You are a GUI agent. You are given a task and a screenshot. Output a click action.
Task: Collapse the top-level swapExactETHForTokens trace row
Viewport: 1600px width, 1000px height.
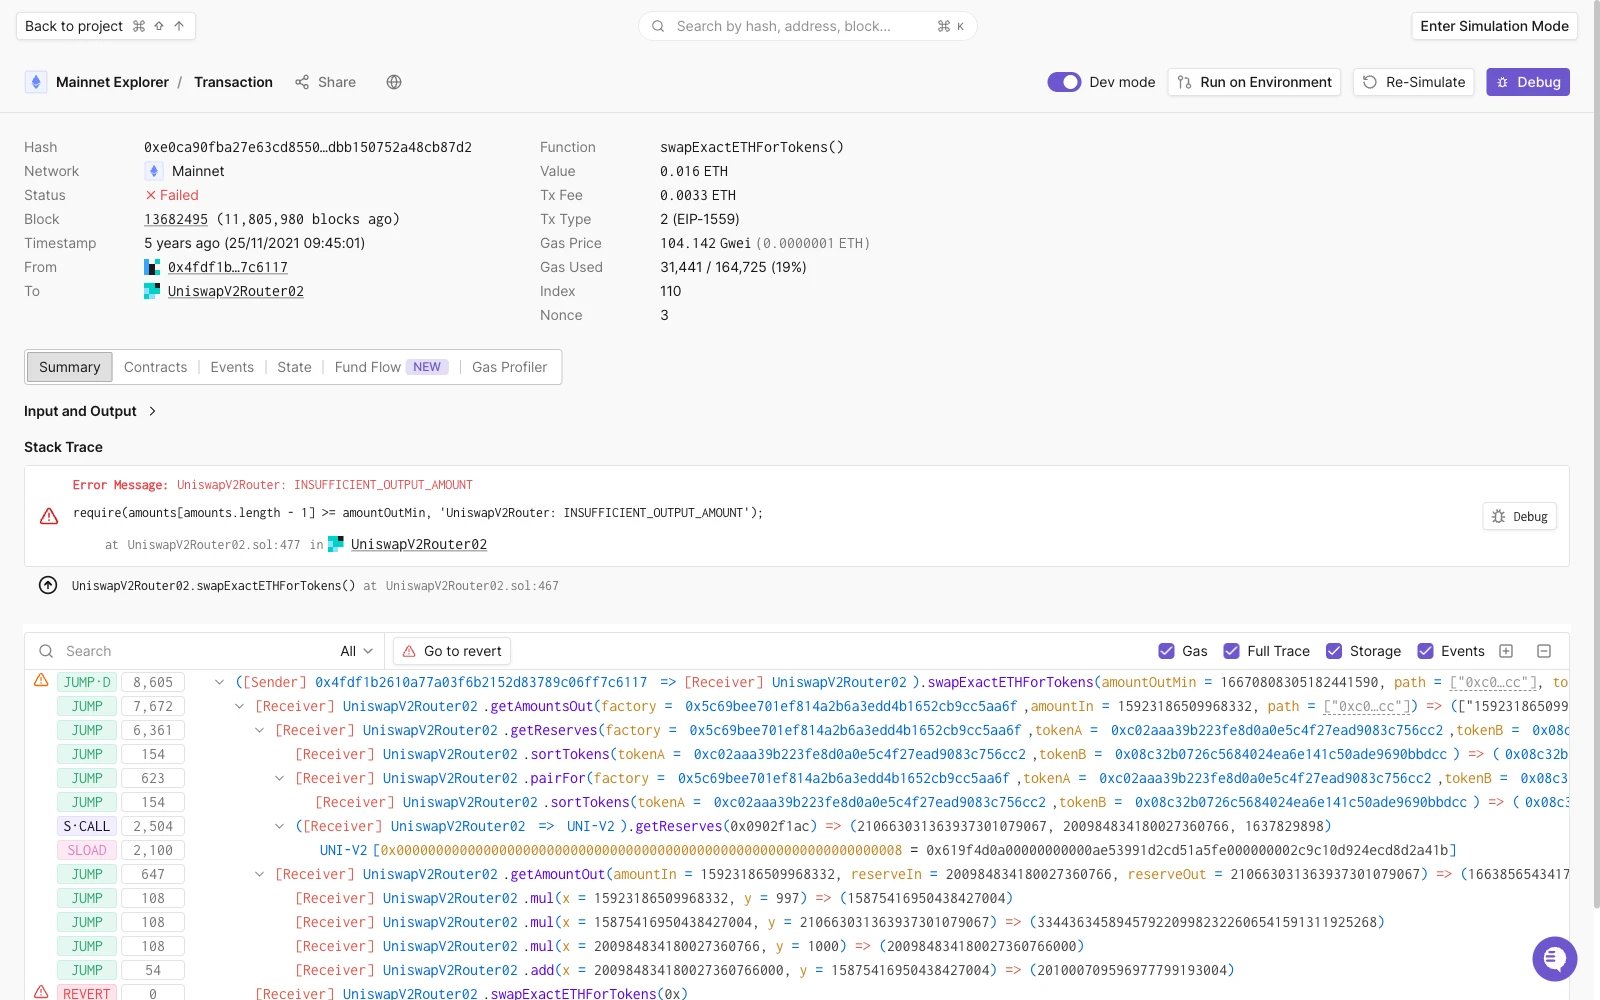(219, 682)
